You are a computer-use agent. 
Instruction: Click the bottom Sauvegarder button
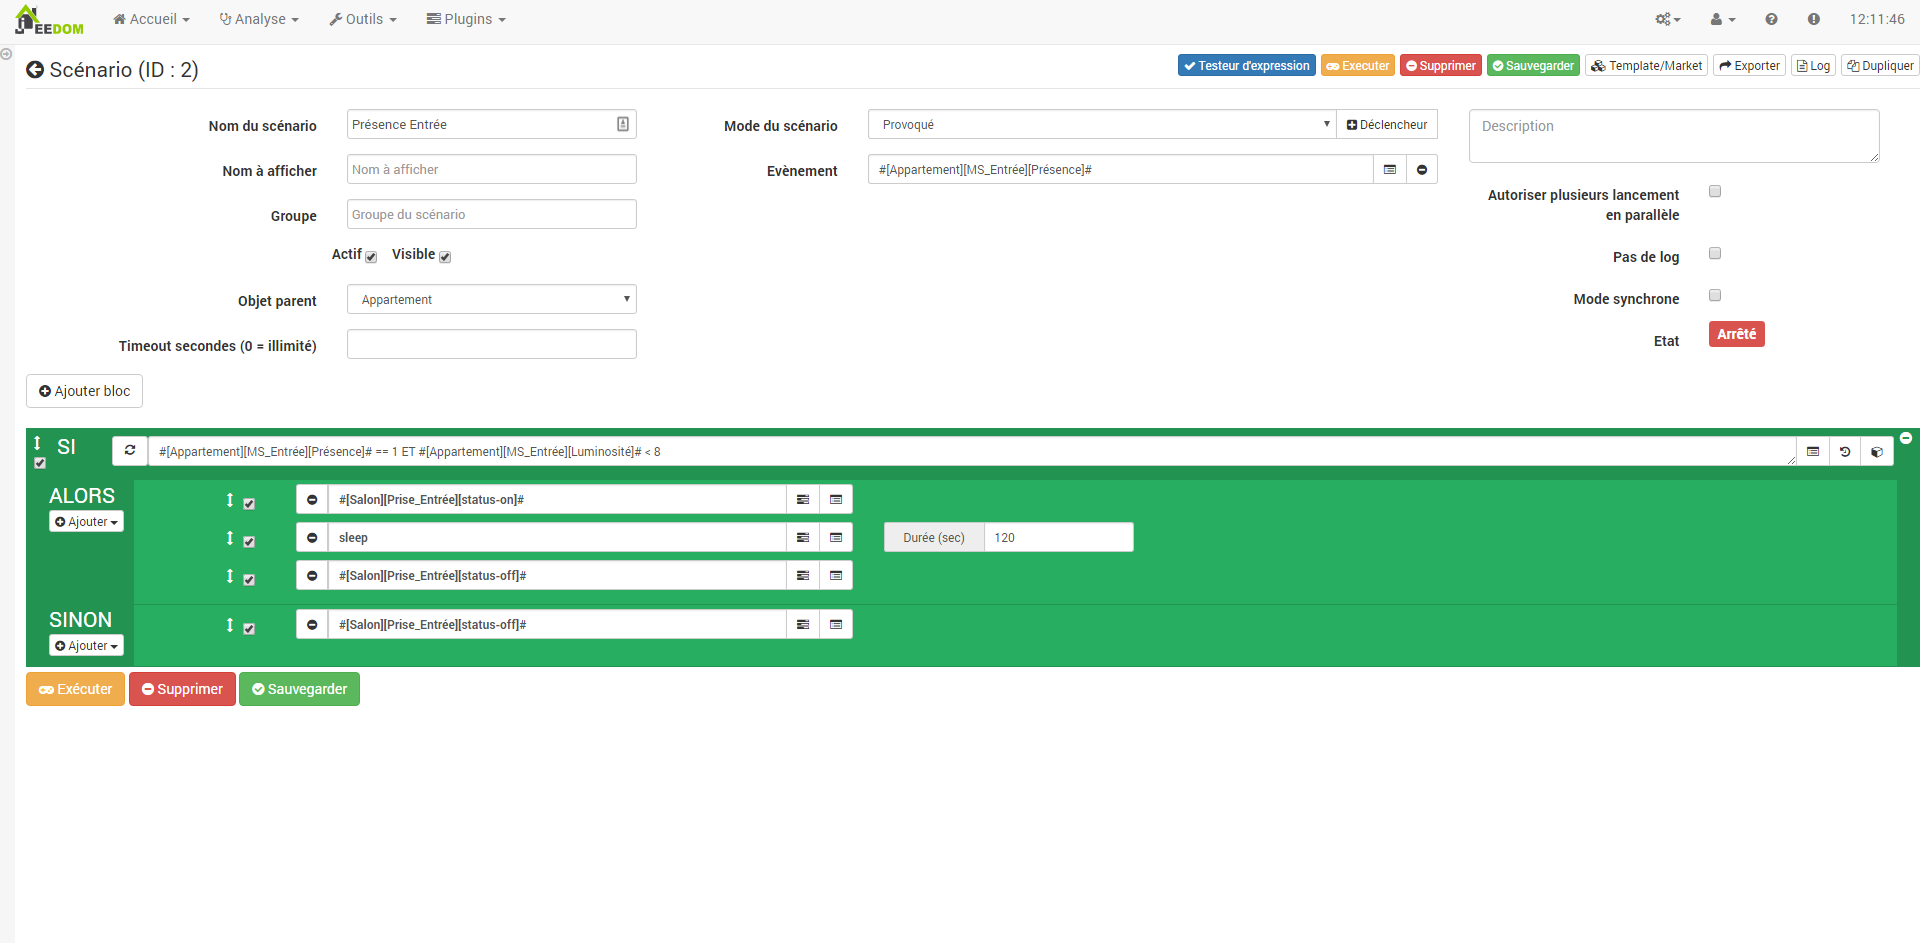299,689
